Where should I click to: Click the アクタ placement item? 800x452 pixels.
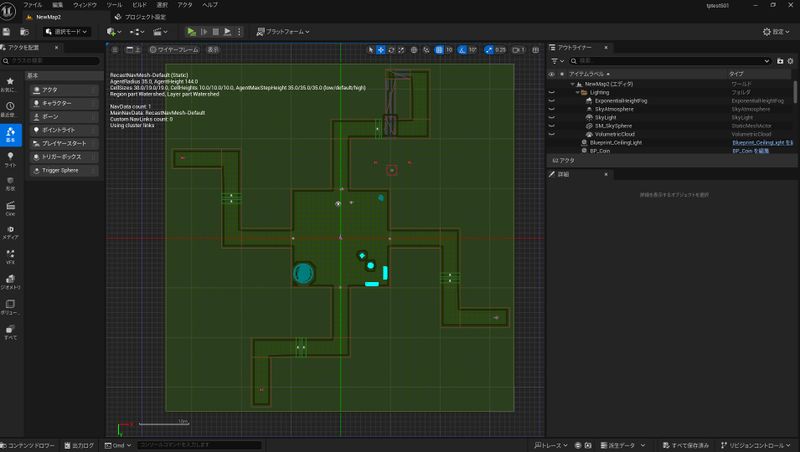64,90
